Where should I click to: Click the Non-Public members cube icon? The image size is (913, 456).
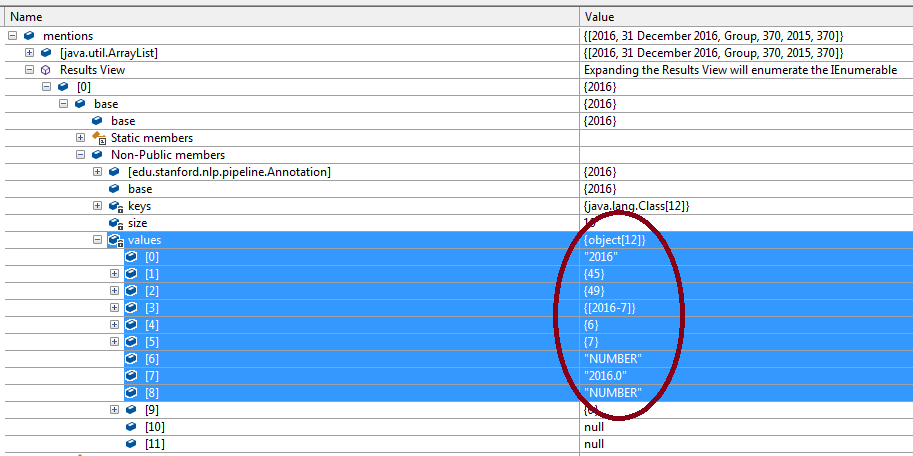[97, 155]
